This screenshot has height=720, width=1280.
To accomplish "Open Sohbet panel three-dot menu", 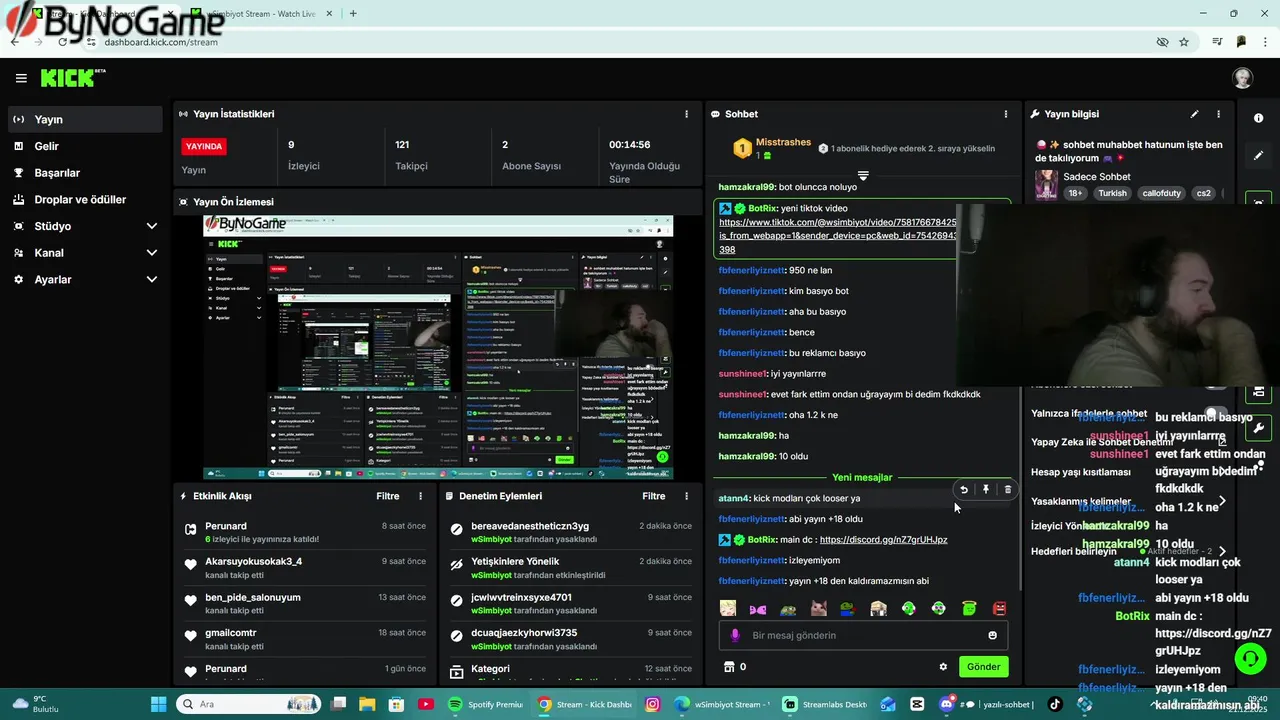I will point(1006,114).
